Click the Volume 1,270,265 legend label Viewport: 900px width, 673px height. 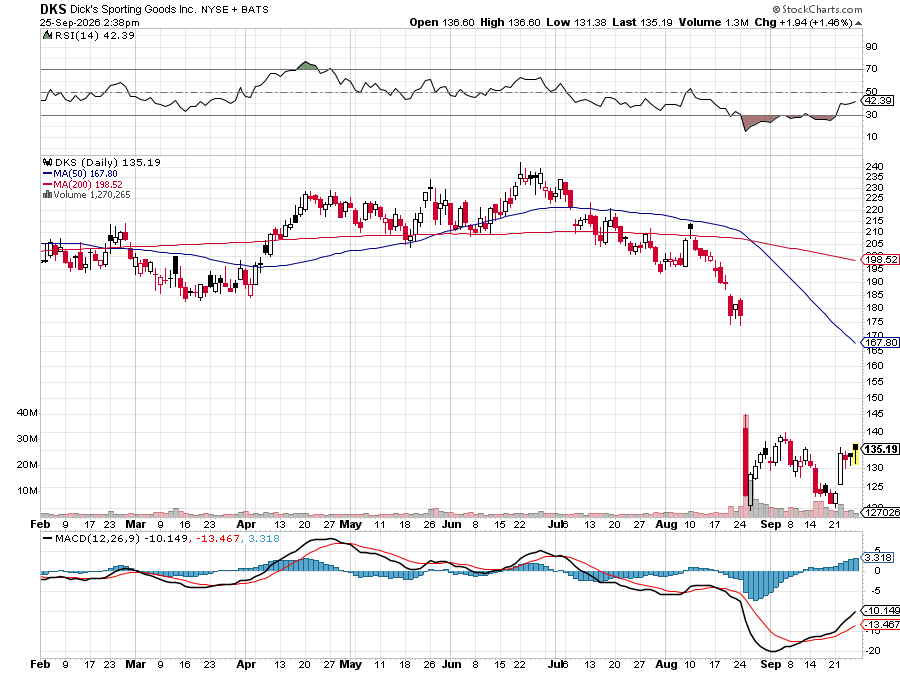pos(92,195)
